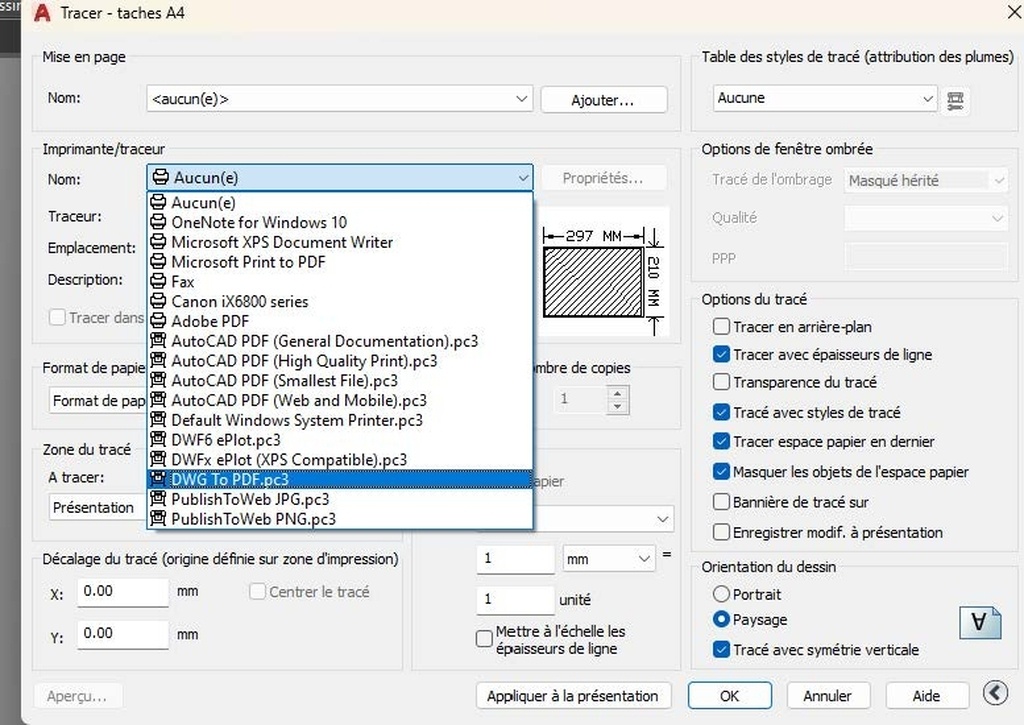This screenshot has height=725, width=1024.
Task: Select DWFx ePlot (XPS Compatible).pc3
Action: pyautogui.click(x=340, y=460)
